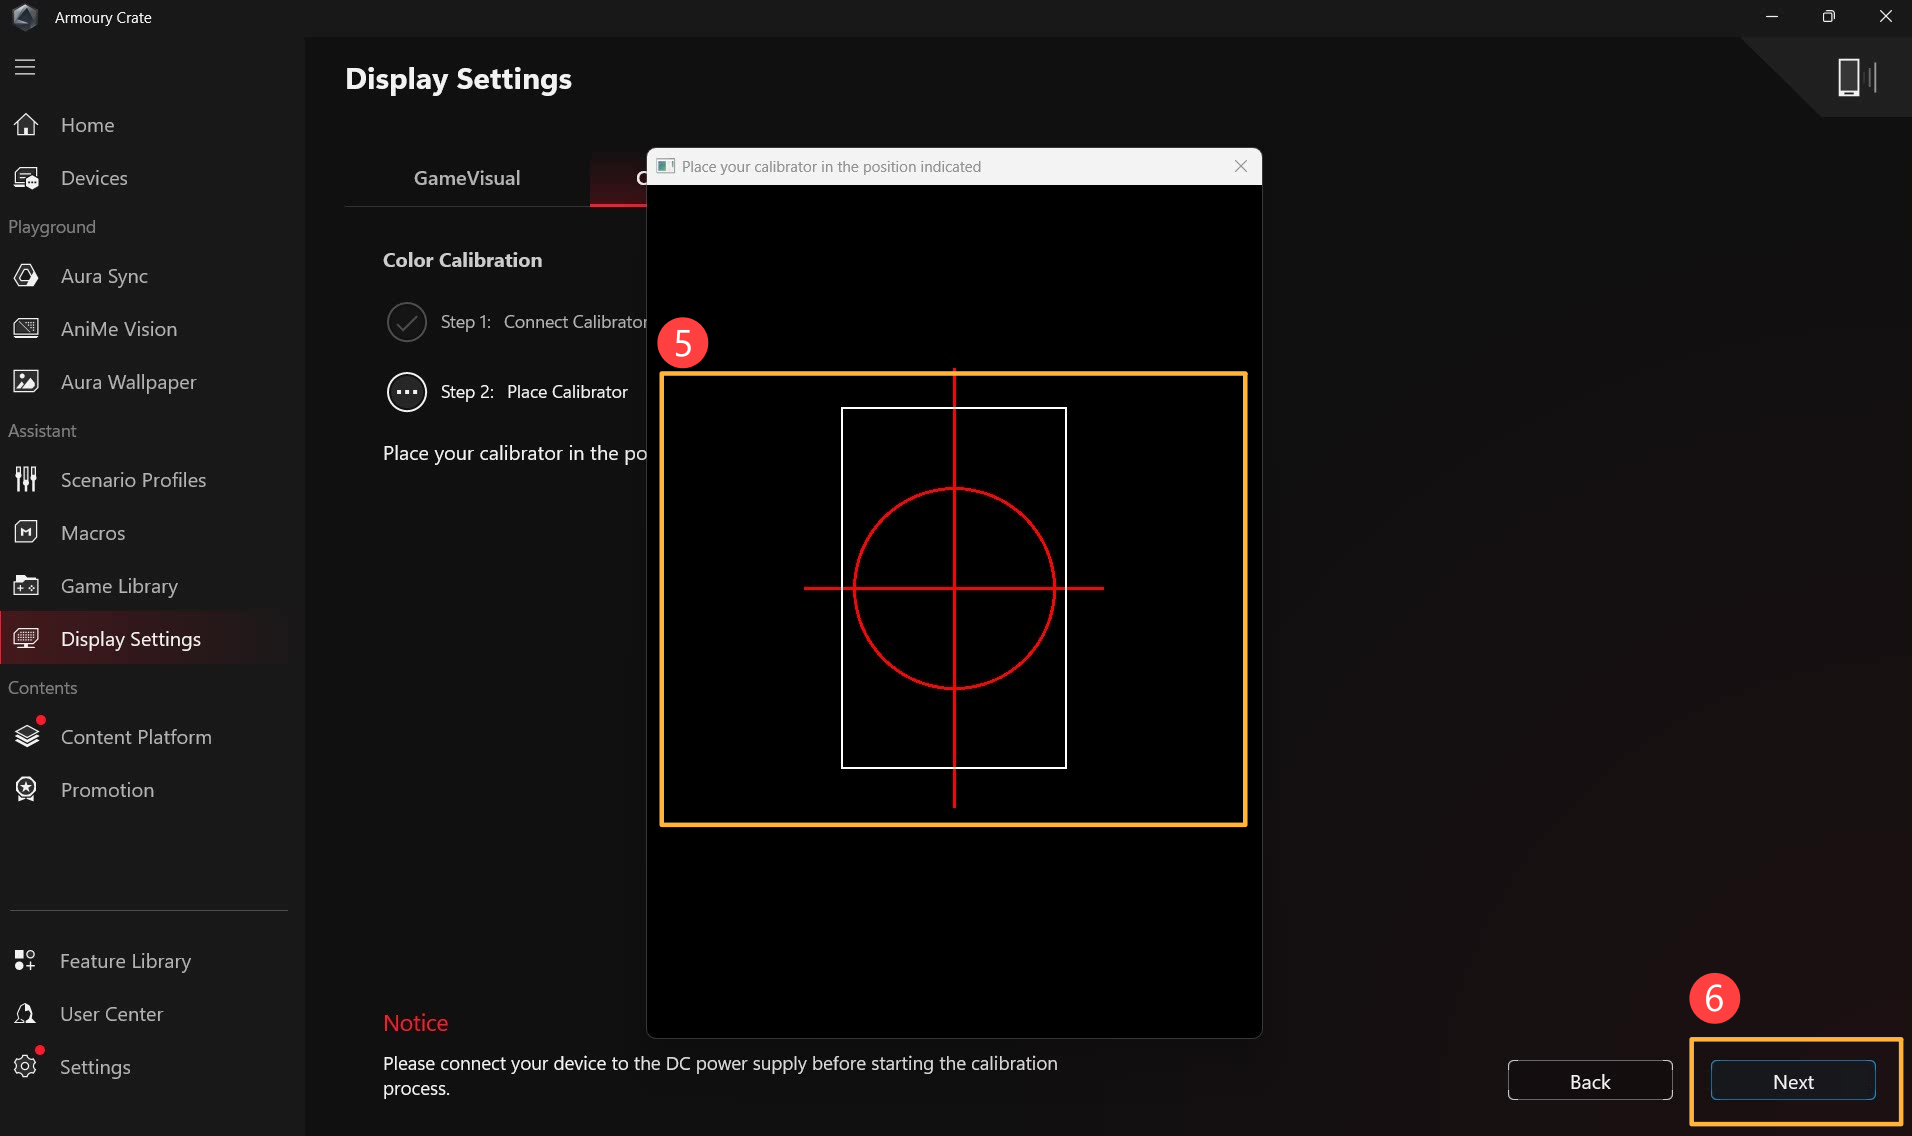This screenshot has width=1912, height=1136.
Task: Click the Back button
Action: click(1589, 1081)
